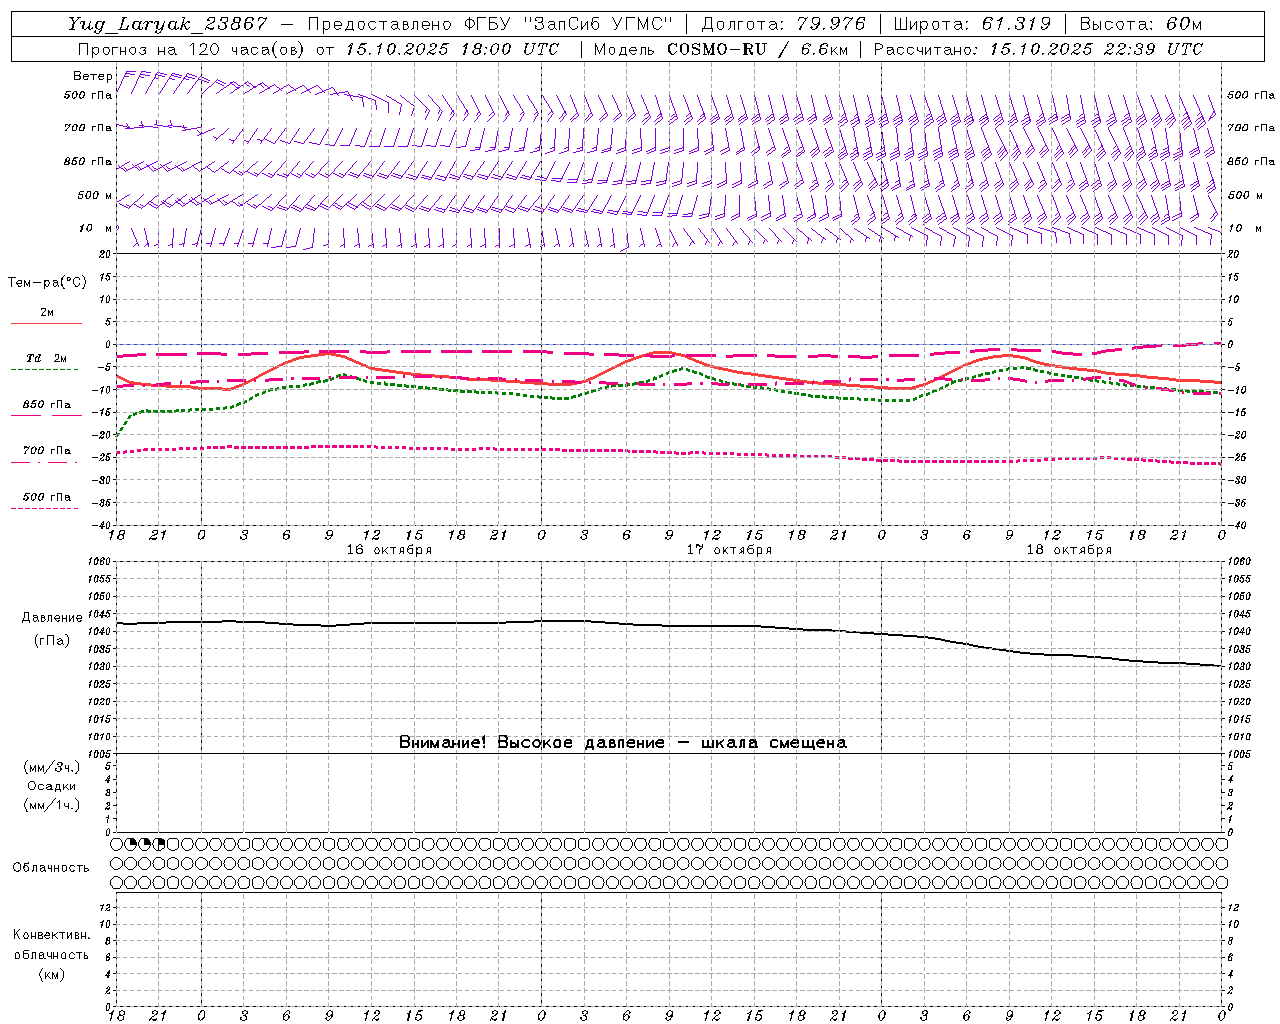
Task: Click left wind level label 850 гПа
Action: pyautogui.click(x=87, y=161)
